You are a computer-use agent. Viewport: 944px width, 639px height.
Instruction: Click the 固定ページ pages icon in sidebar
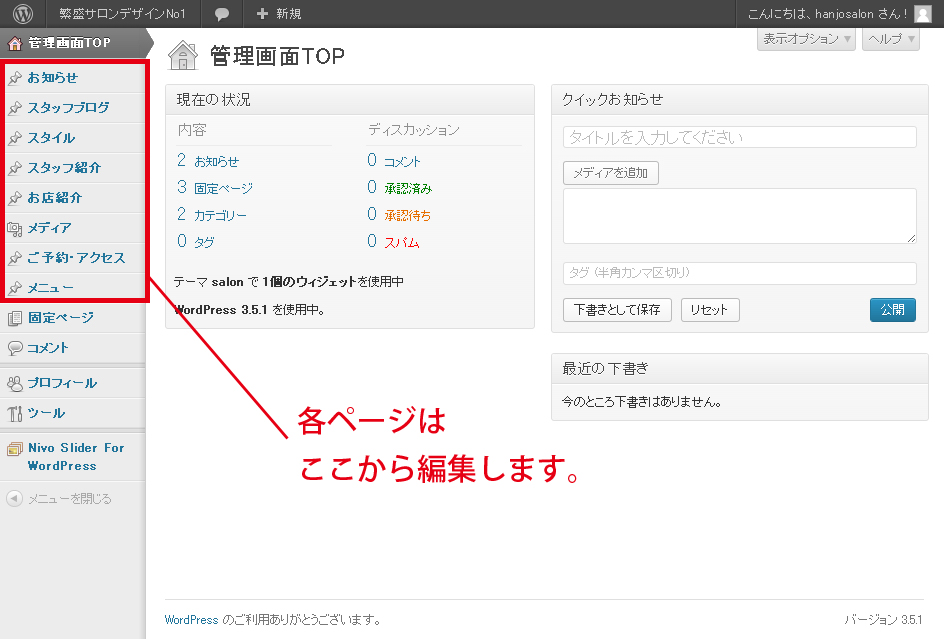15,318
